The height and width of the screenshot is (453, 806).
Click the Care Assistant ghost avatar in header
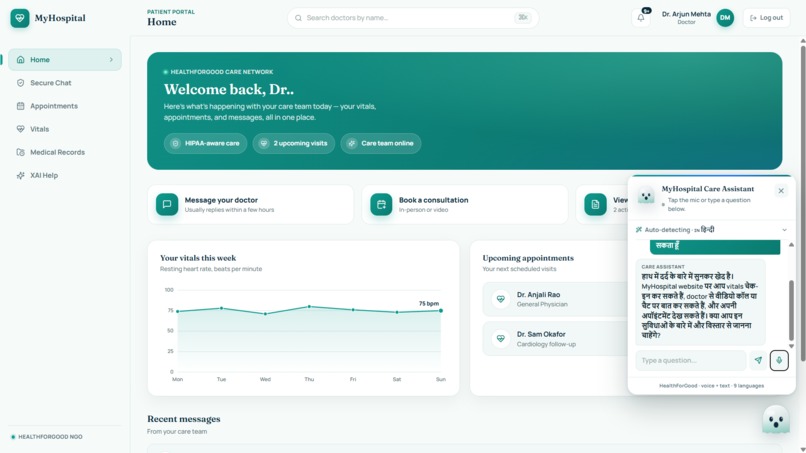pos(646,196)
